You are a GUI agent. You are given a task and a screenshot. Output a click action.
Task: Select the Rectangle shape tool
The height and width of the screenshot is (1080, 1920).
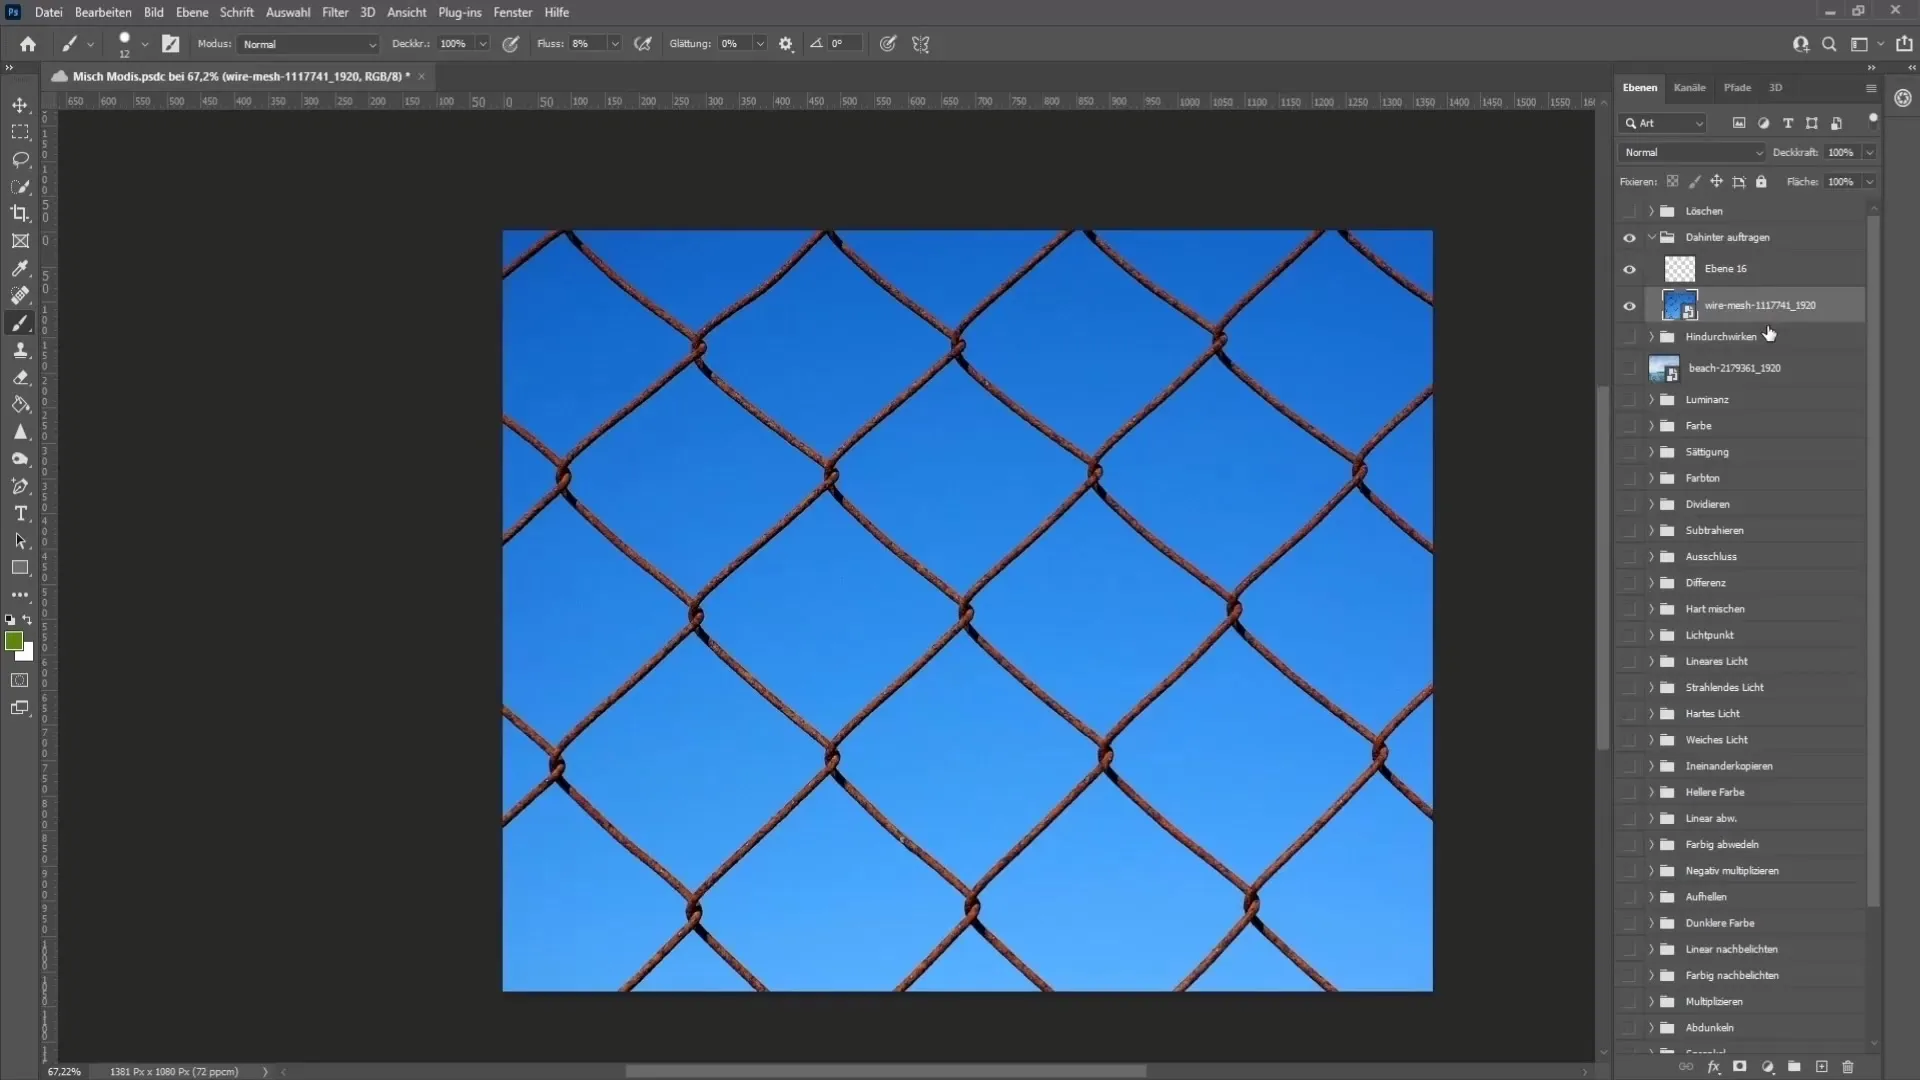20,568
